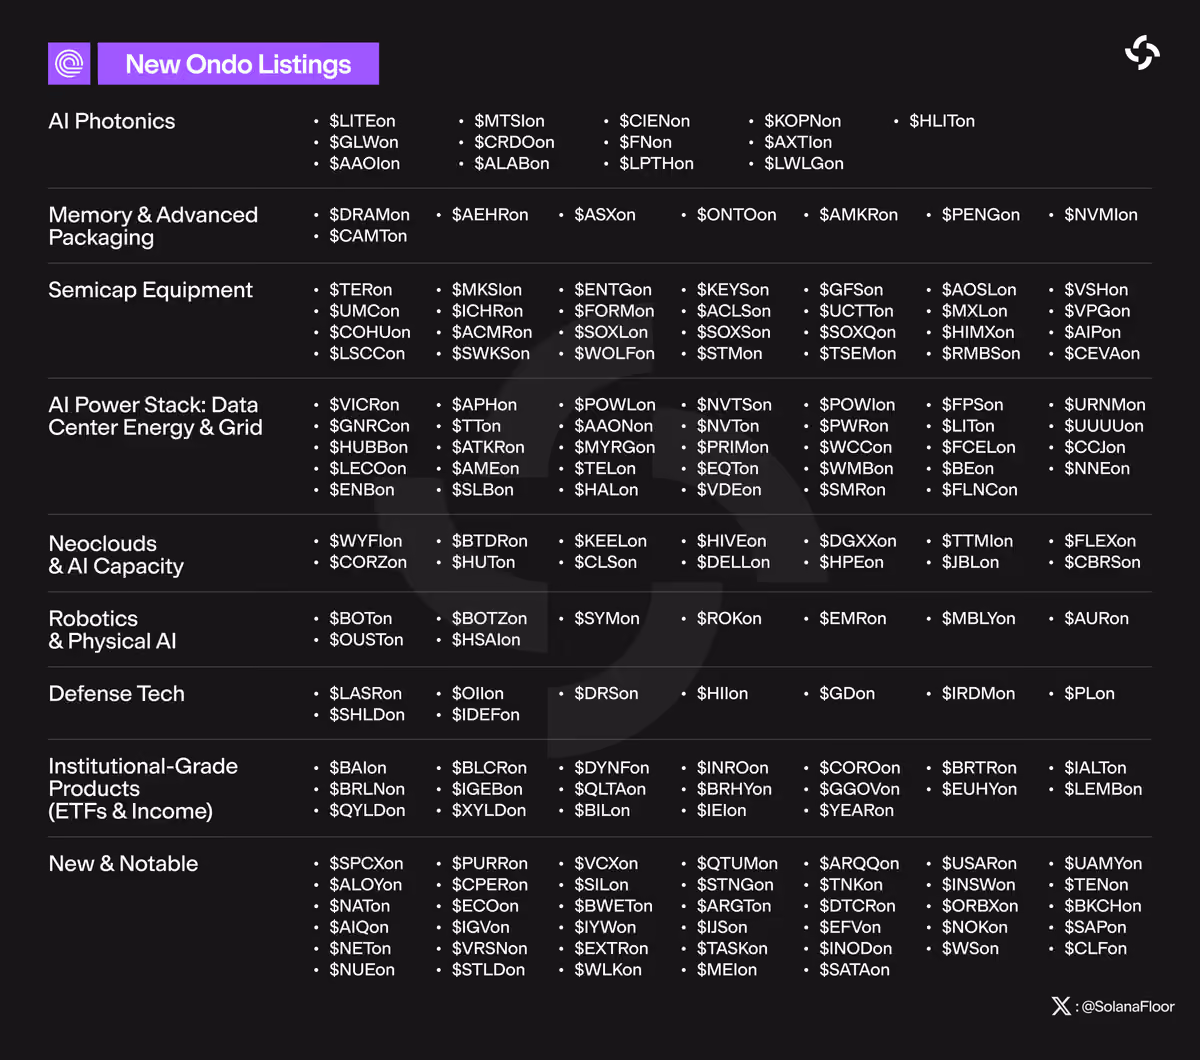
Task: Select the Semicap Equipment heading
Action: click(x=151, y=290)
